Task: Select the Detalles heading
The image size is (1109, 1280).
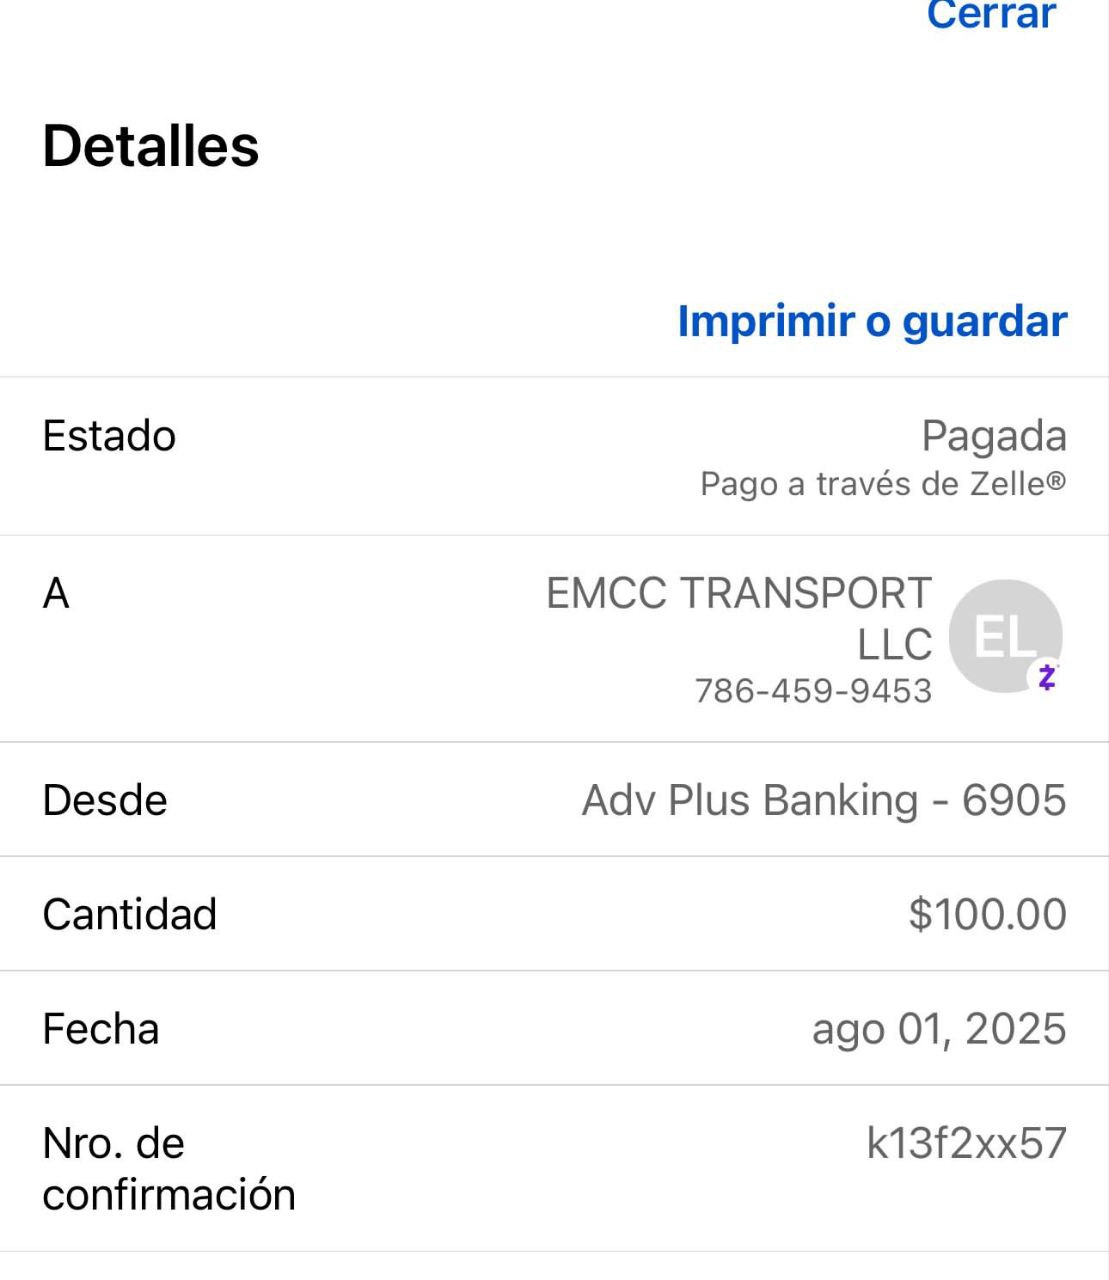Action: 151,146
